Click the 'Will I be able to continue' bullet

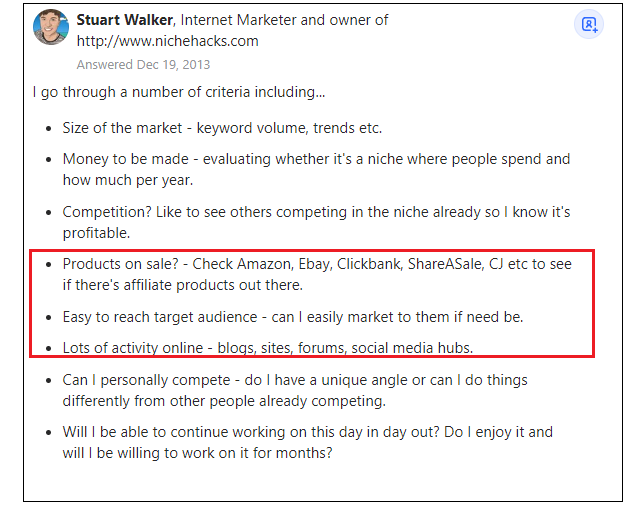pyautogui.click(x=308, y=432)
